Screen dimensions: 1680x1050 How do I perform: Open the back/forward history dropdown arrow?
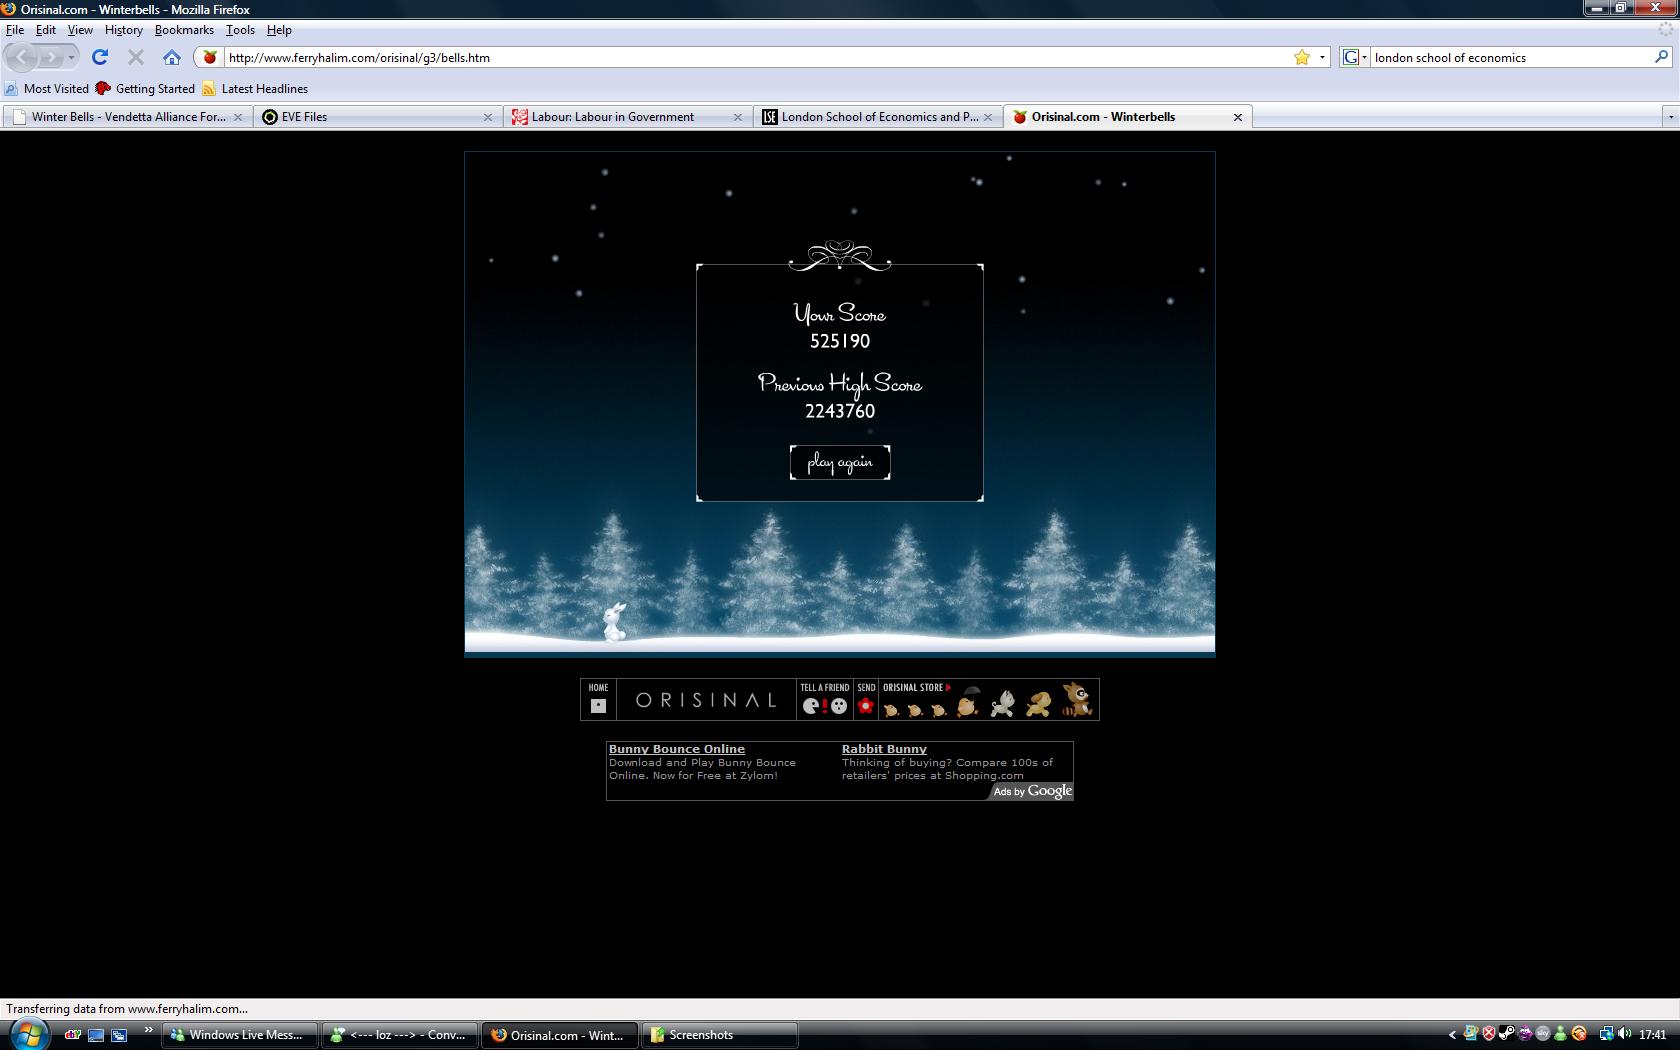tap(71, 57)
